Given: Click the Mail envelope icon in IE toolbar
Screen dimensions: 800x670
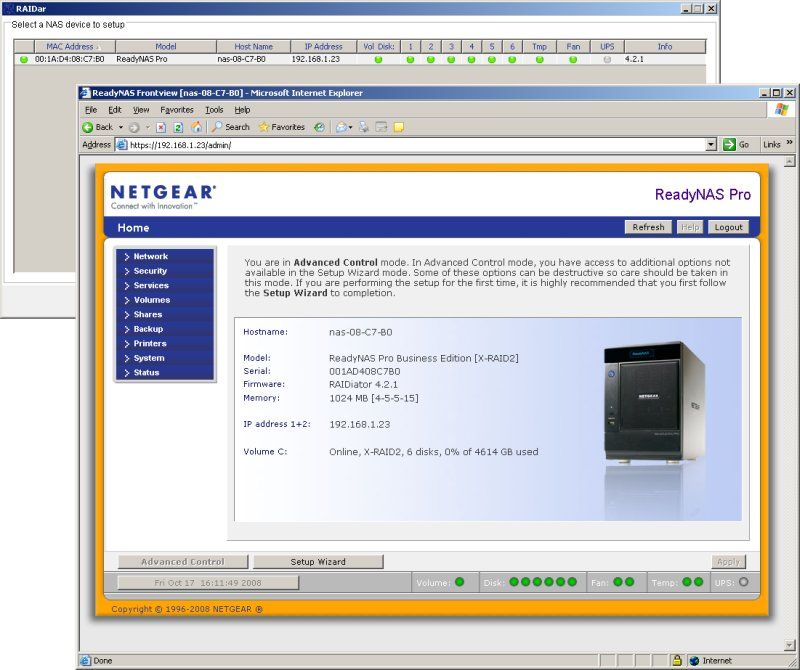Looking at the screenshot, I should (x=341, y=128).
